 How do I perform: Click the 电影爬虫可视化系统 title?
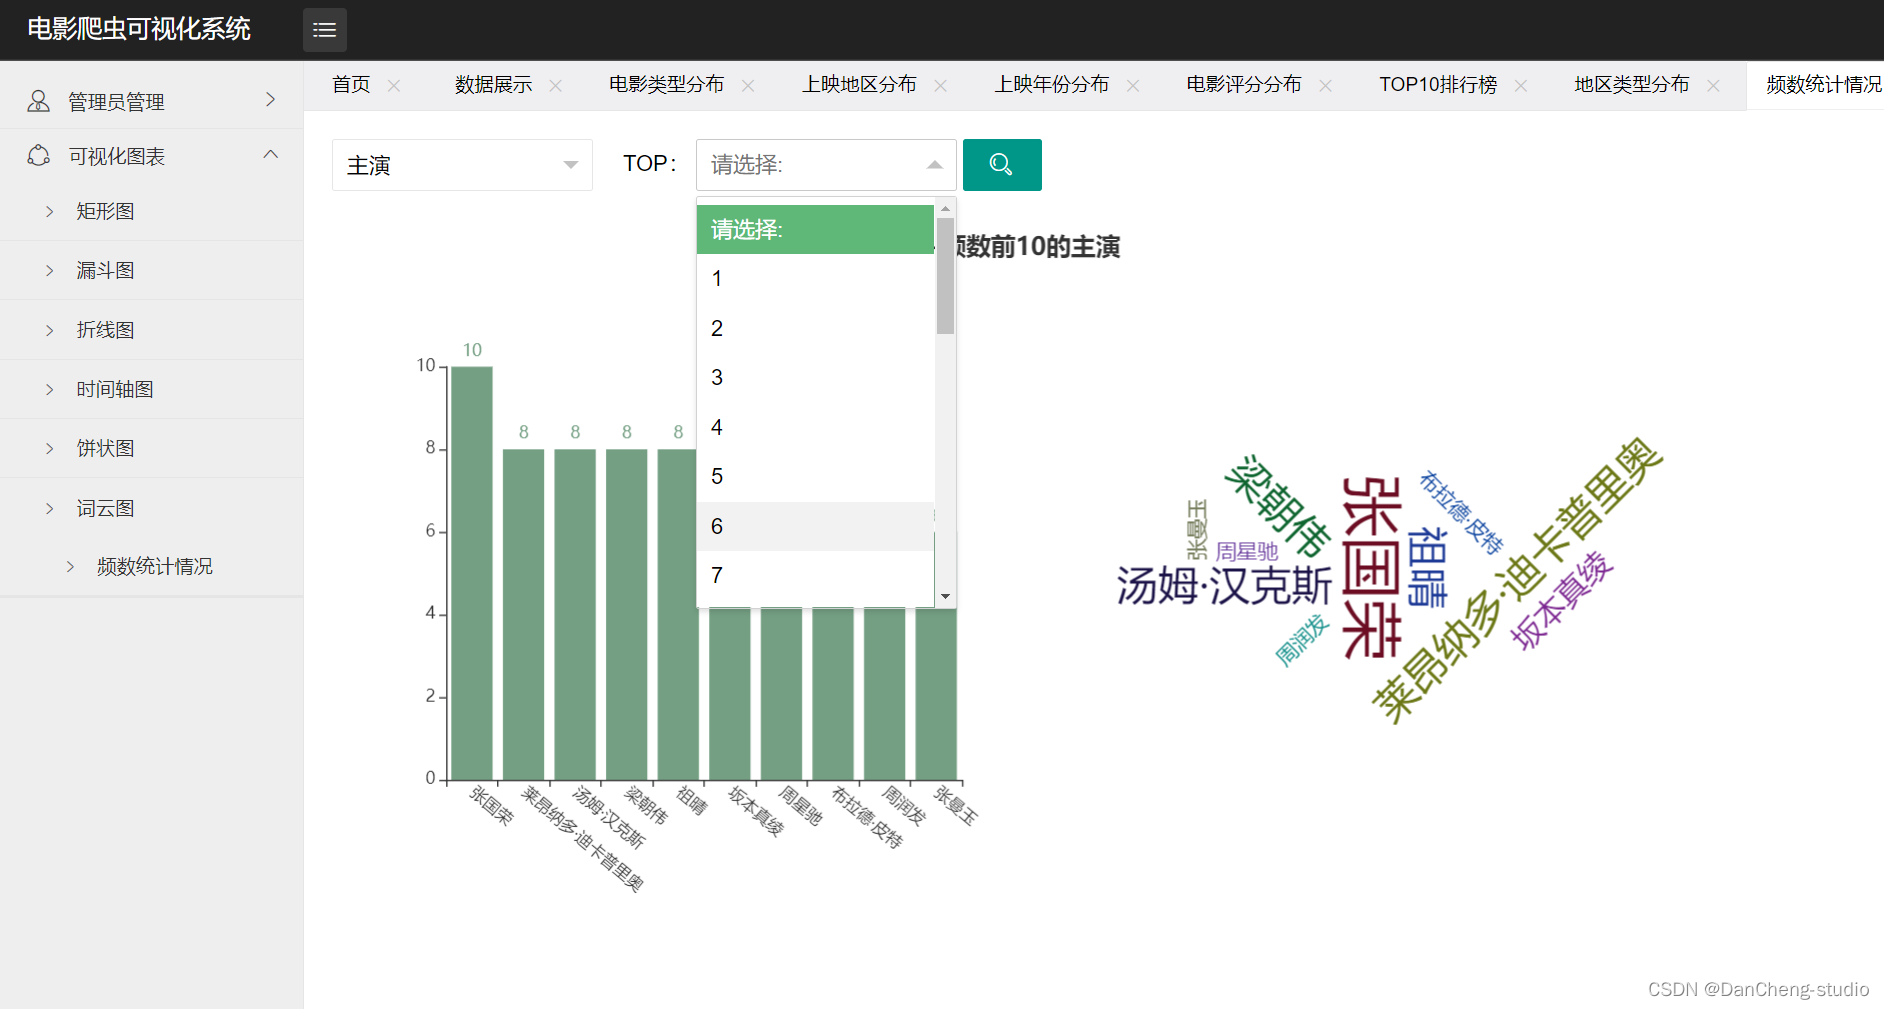point(139,29)
